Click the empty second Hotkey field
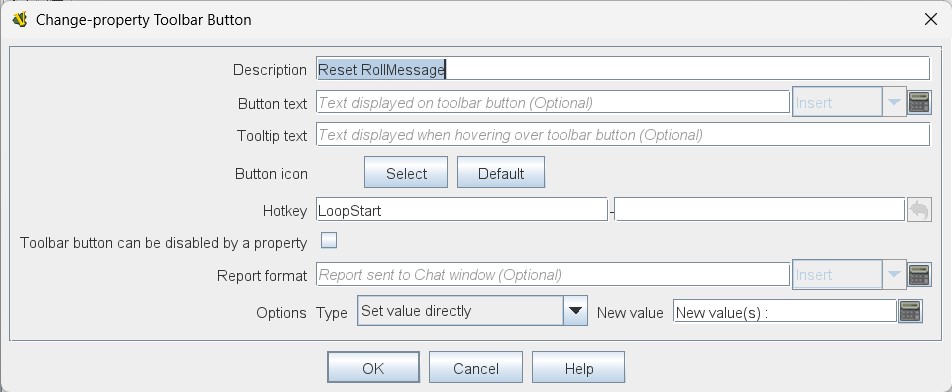This screenshot has height=392, width=952. (x=760, y=211)
